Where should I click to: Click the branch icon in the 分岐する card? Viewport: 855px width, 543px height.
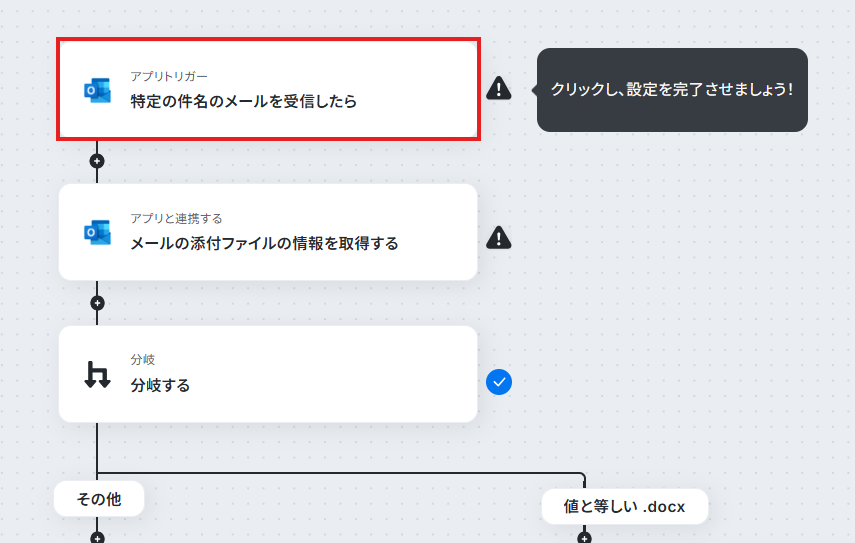[x=98, y=375]
